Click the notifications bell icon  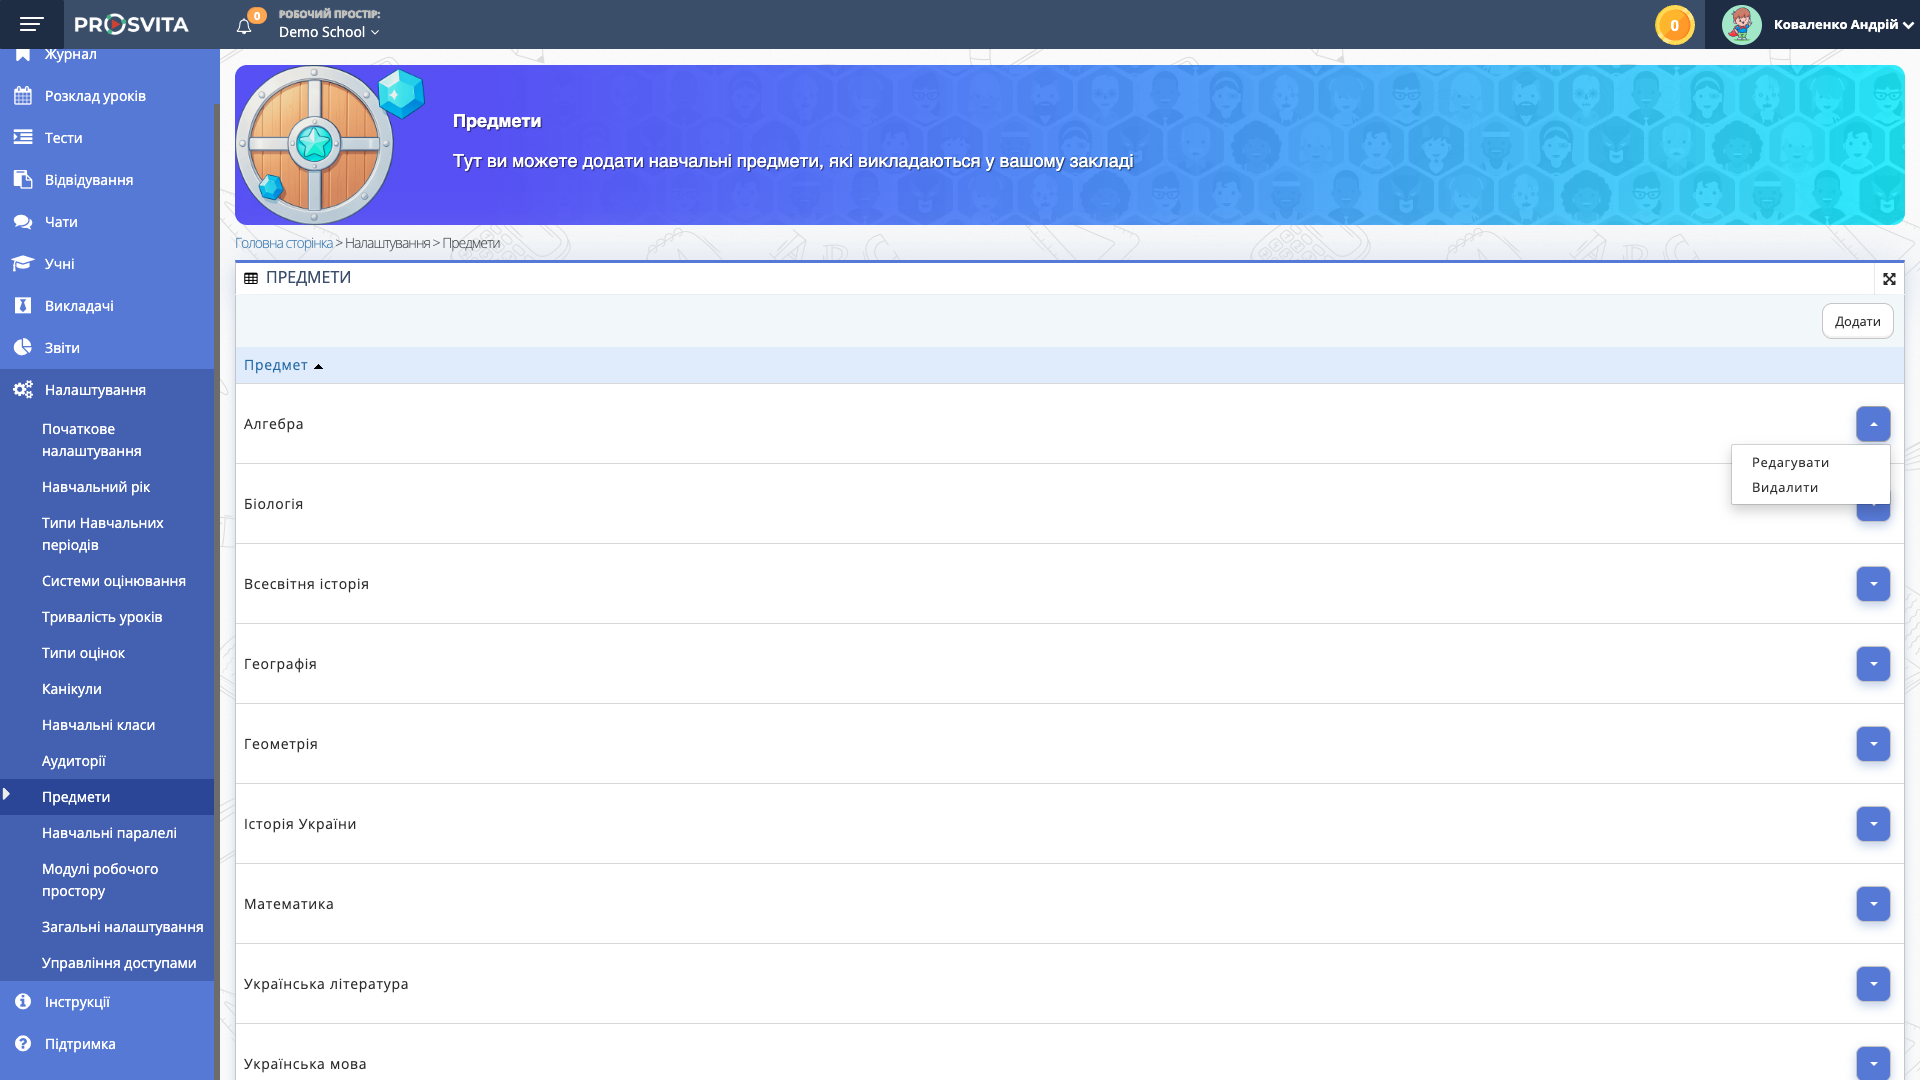pyautogui.click(x=244, y=26)
